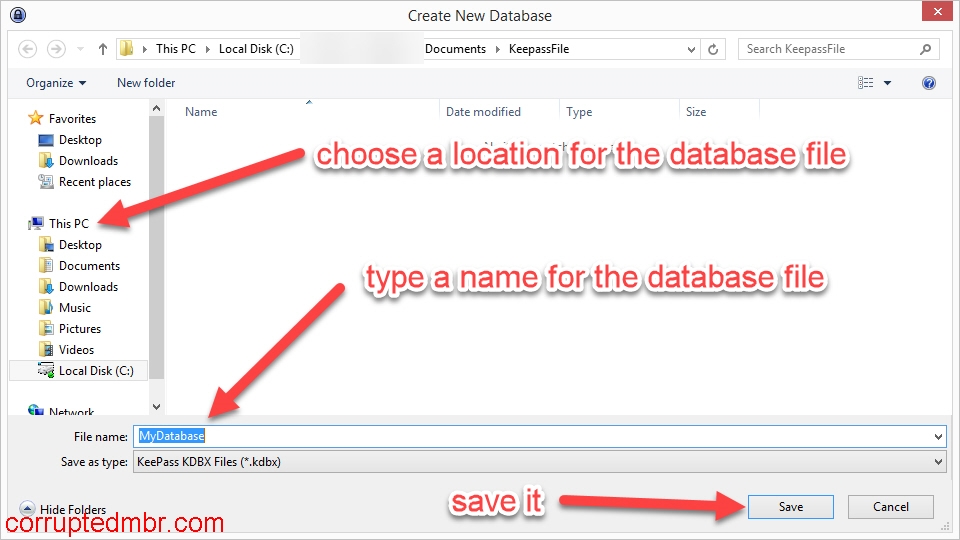Click the Recent places icon
Screen dimensions: 960x540
(x=46, y=181)
